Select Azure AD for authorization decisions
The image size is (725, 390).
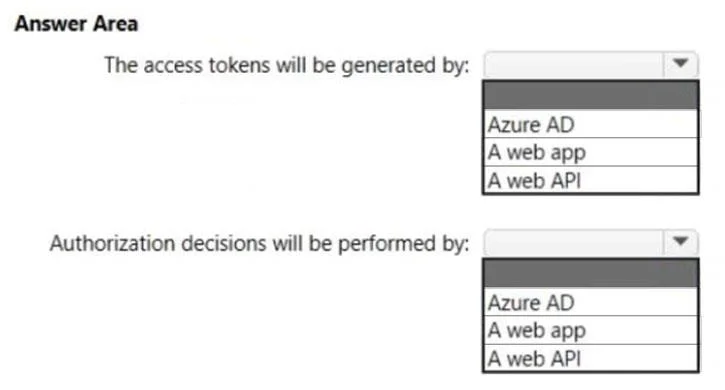tap(590, 302)
